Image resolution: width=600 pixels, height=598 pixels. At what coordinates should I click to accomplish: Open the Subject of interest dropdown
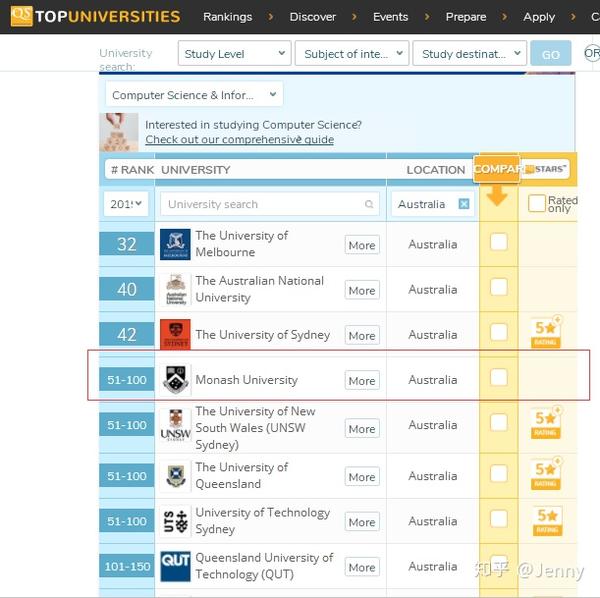[x=352, y=54]
